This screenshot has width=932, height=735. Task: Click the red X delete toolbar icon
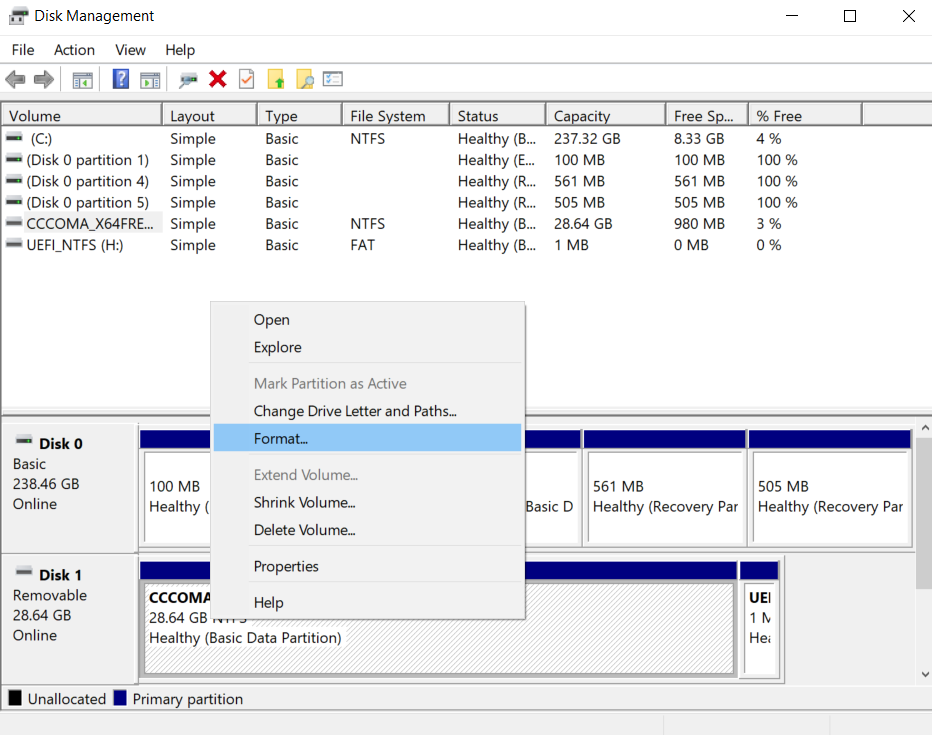pos(217,80)
